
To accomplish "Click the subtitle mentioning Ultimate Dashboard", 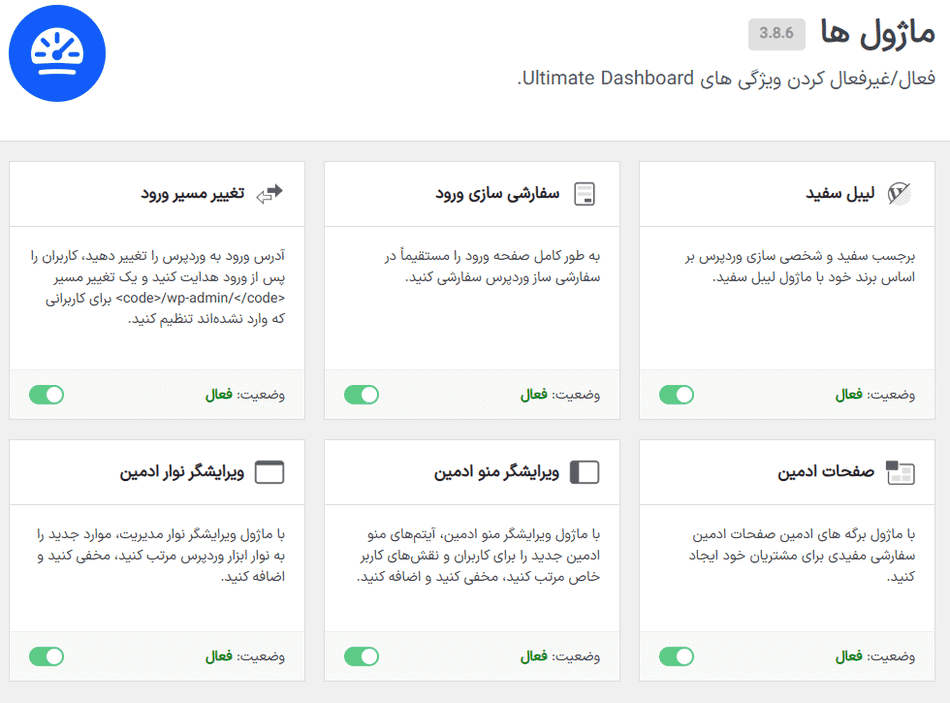I will coord(726,79).
